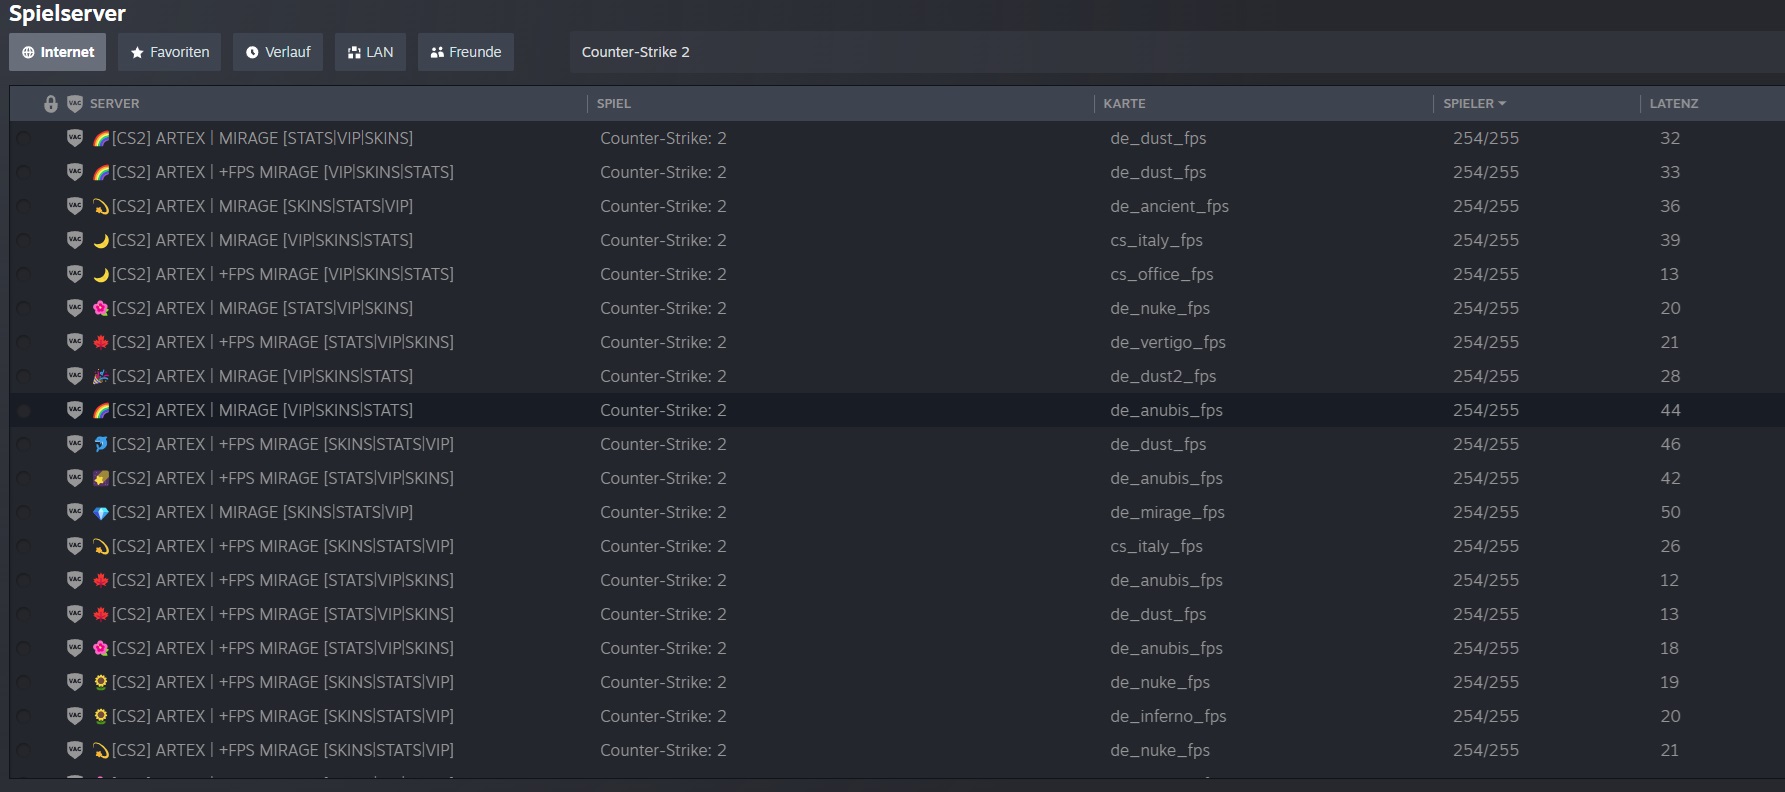Screen dimensions: 1785x792
Task: Click VAC shield in latency 28 row
Action: coord(75,376)
